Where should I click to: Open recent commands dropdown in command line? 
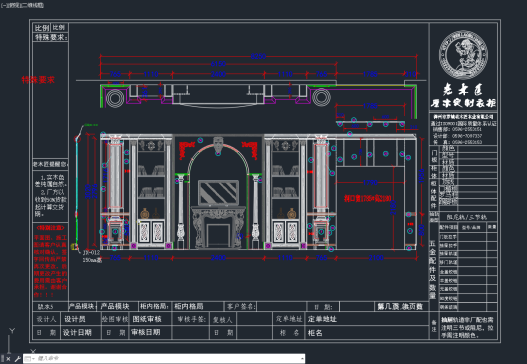point(29,359)
